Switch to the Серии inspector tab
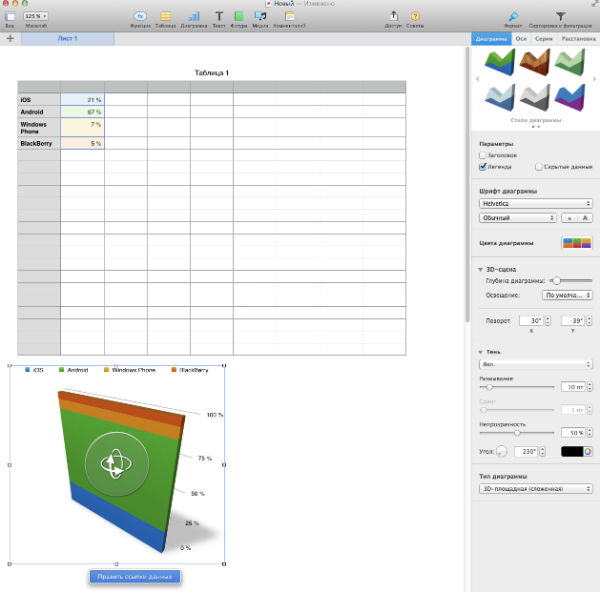 point(543,39)
